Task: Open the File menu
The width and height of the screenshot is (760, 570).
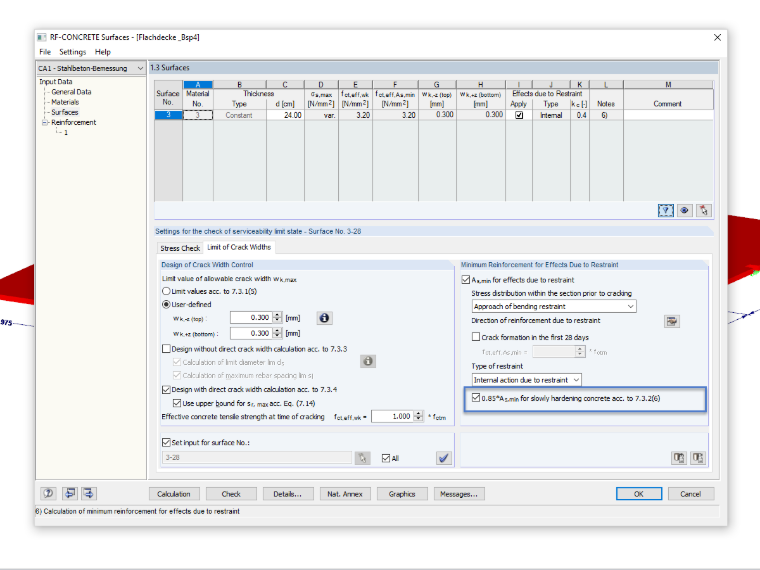Action: pyautogui.click(x=45, y=52)
